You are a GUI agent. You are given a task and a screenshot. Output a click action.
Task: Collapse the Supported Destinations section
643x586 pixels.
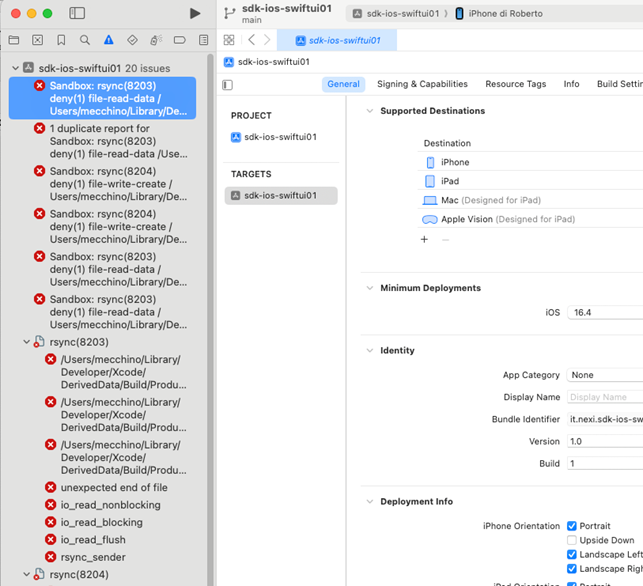click(x=370, y=111)
